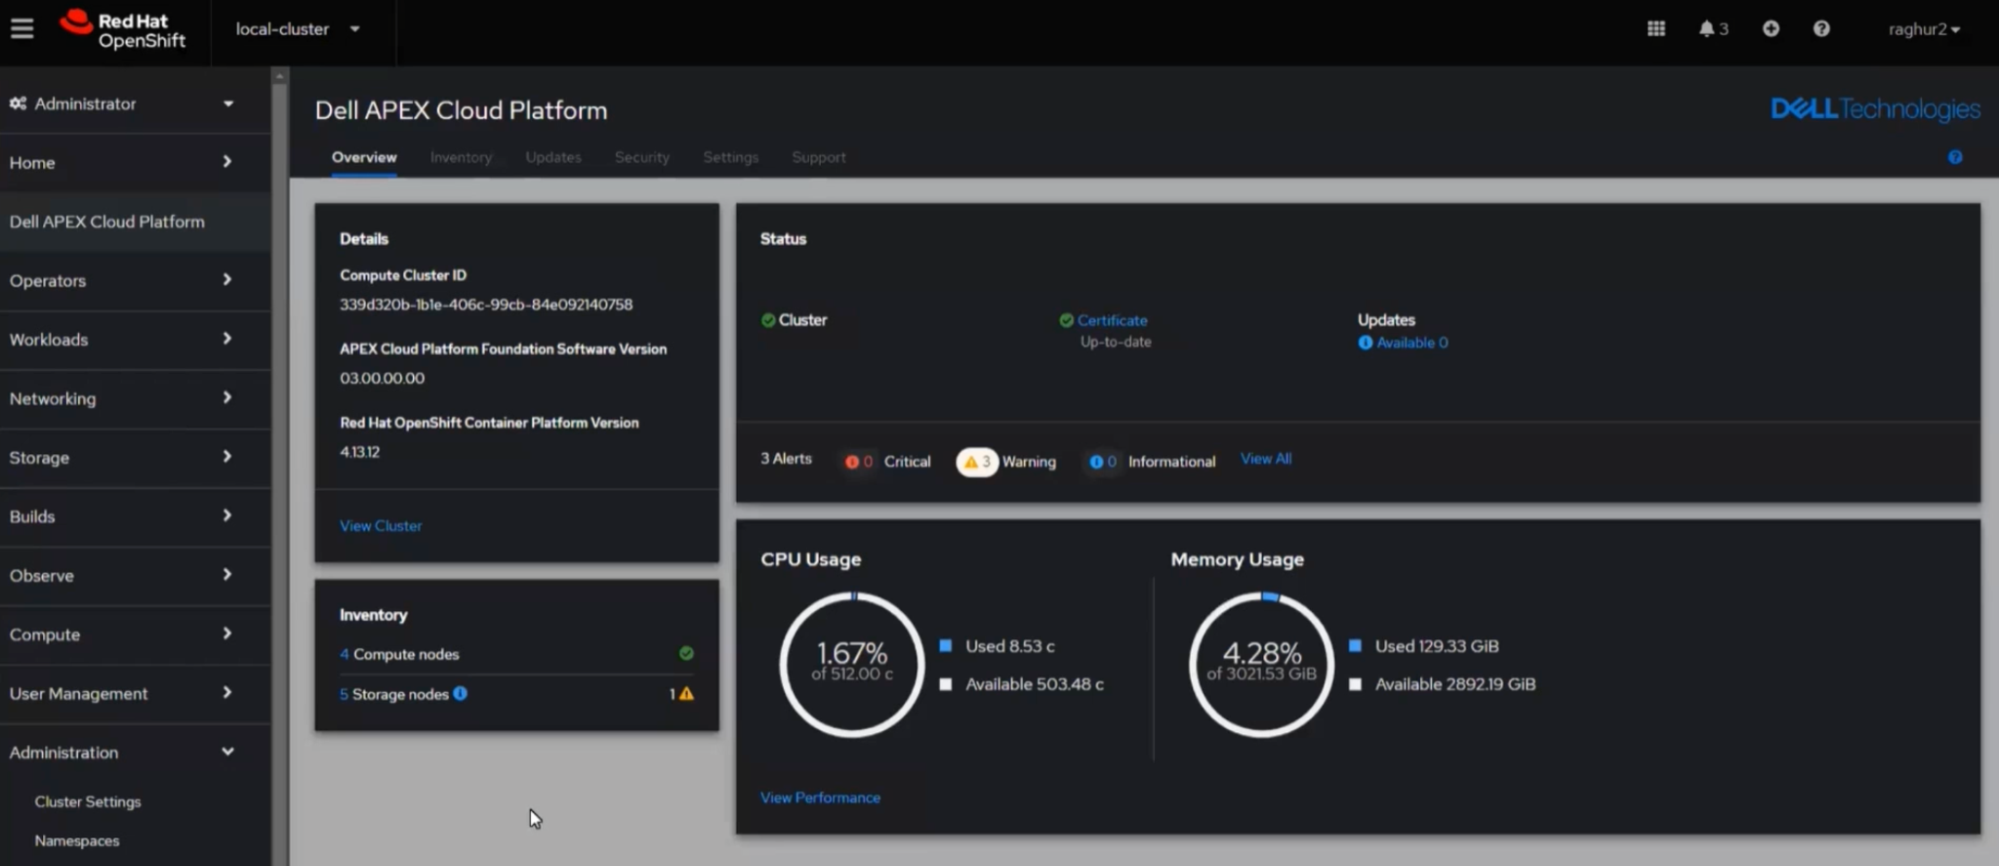
Task: Expand the Workloads navigation section
Action: click(x=122, y=339)
